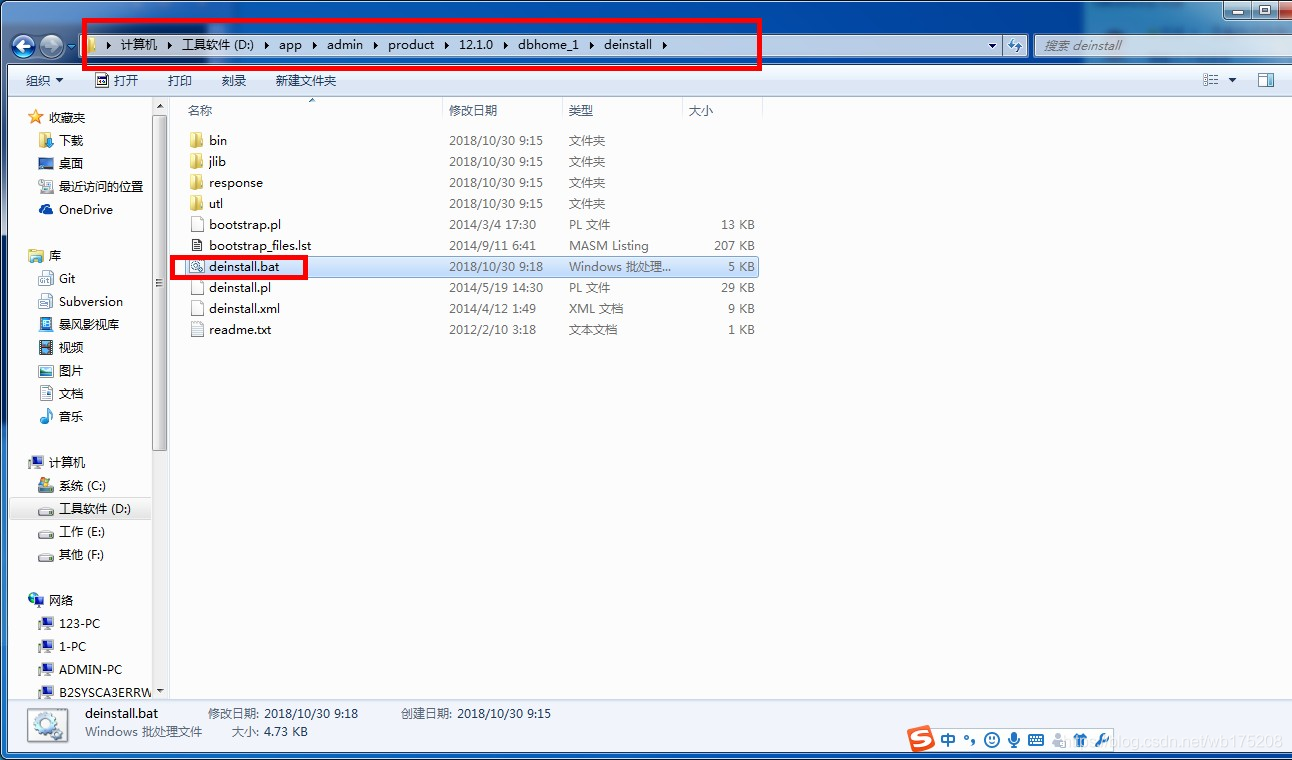Click the refresh icon beside address bar
1292x760 pixels.
pos(1015,45)
